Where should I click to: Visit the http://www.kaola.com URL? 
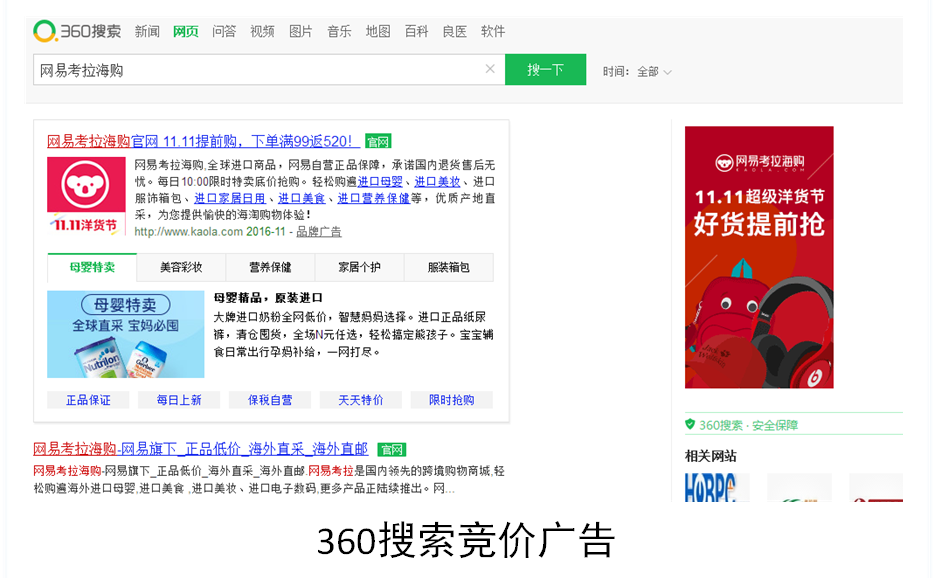point(188,231)
